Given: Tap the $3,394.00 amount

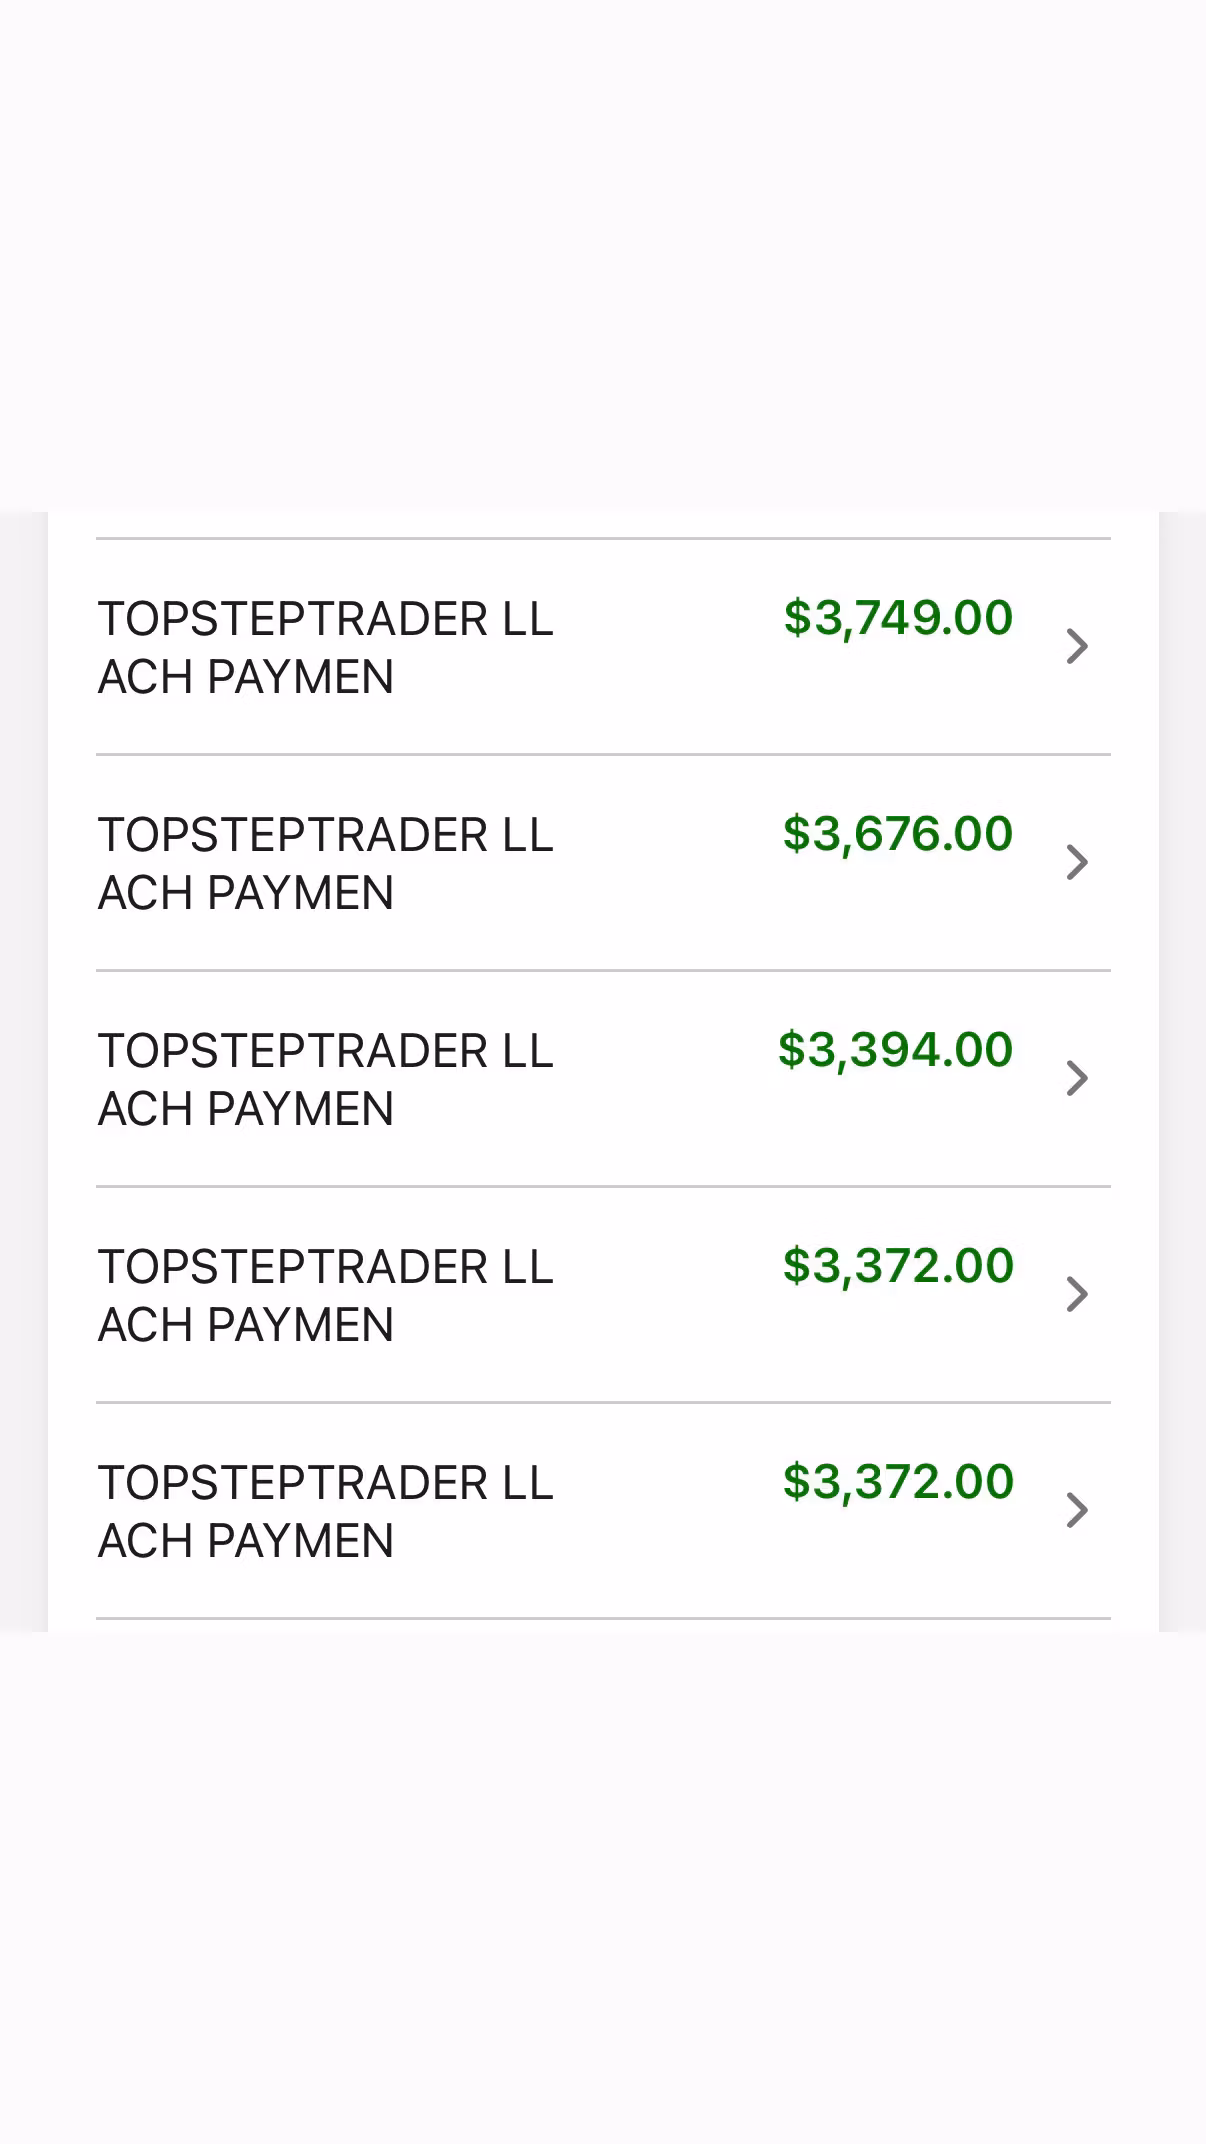Looking at the screenshot, I should (x=896, y=1050).
